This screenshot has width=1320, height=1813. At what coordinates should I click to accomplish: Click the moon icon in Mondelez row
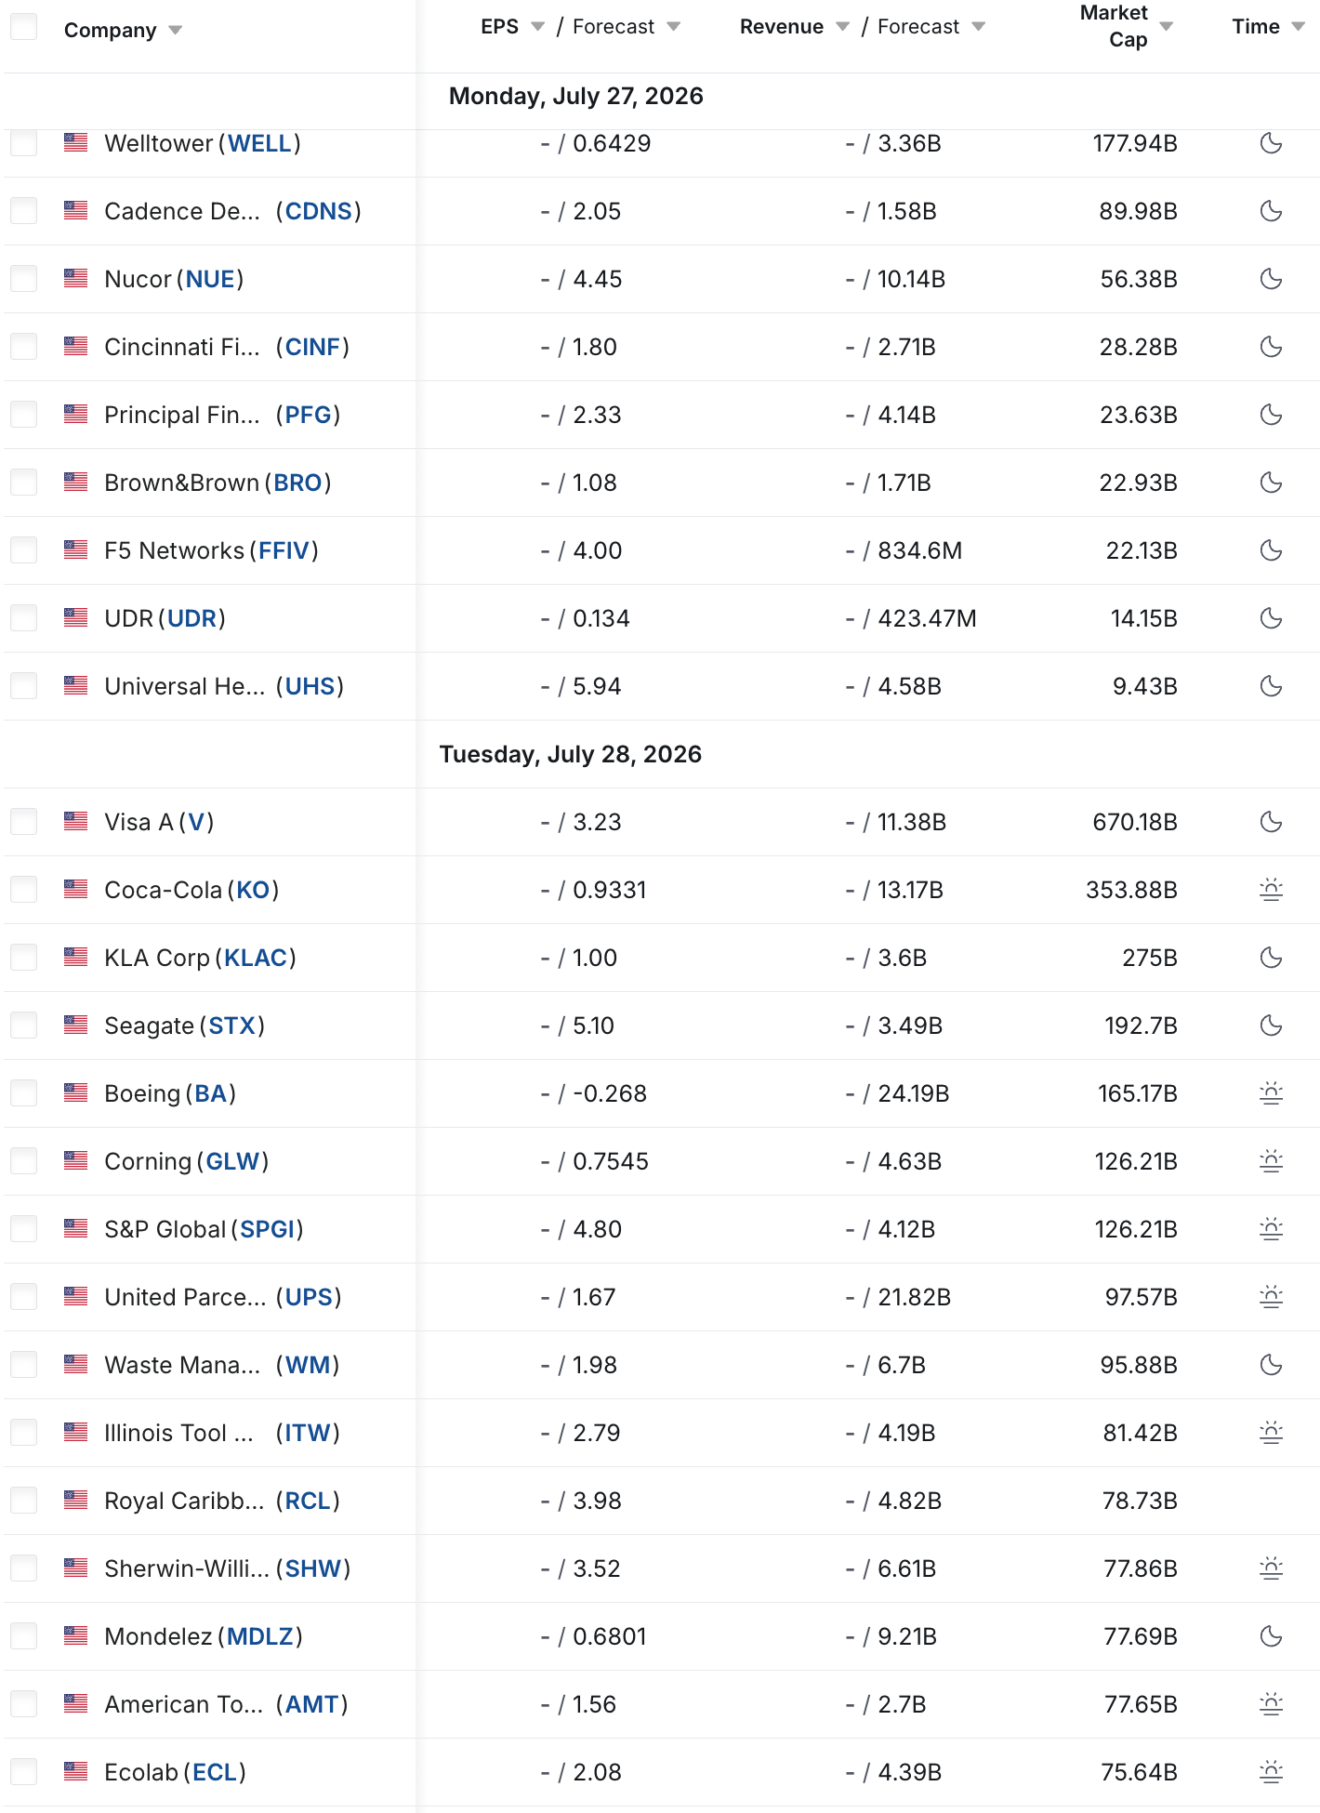coord(1270,1636)
